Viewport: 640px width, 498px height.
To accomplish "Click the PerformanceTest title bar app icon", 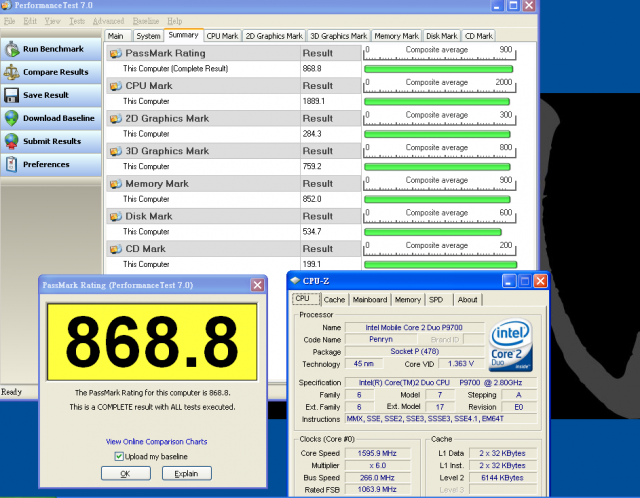I will pos(6,5).
